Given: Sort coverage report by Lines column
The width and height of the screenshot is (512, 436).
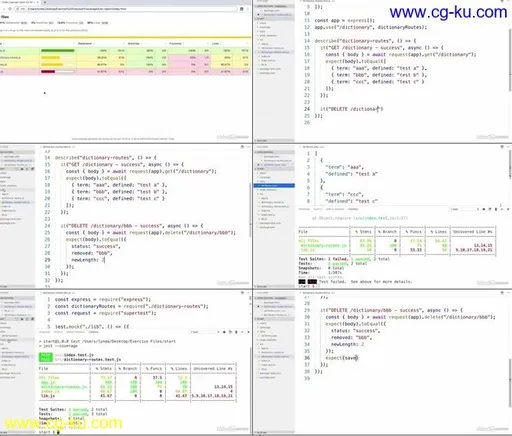Looking at the screenshot, I should coord(215,44).
